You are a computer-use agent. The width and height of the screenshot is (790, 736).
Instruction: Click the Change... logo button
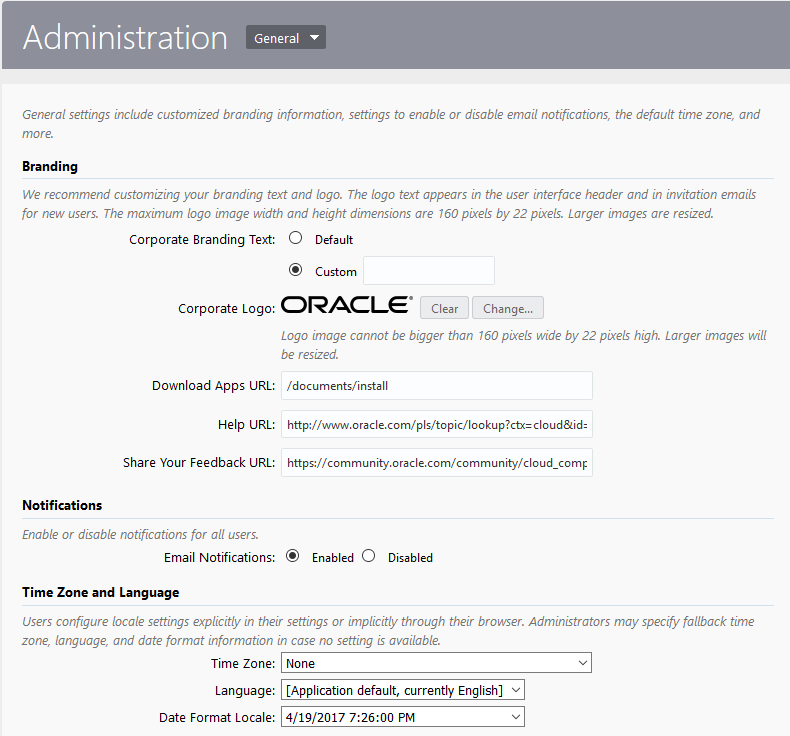coord(508,308)
